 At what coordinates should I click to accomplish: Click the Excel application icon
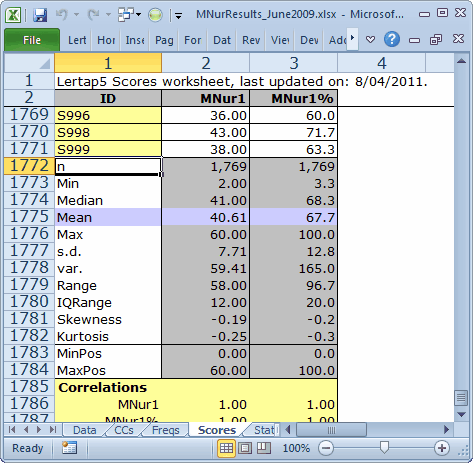pos(13,15)
